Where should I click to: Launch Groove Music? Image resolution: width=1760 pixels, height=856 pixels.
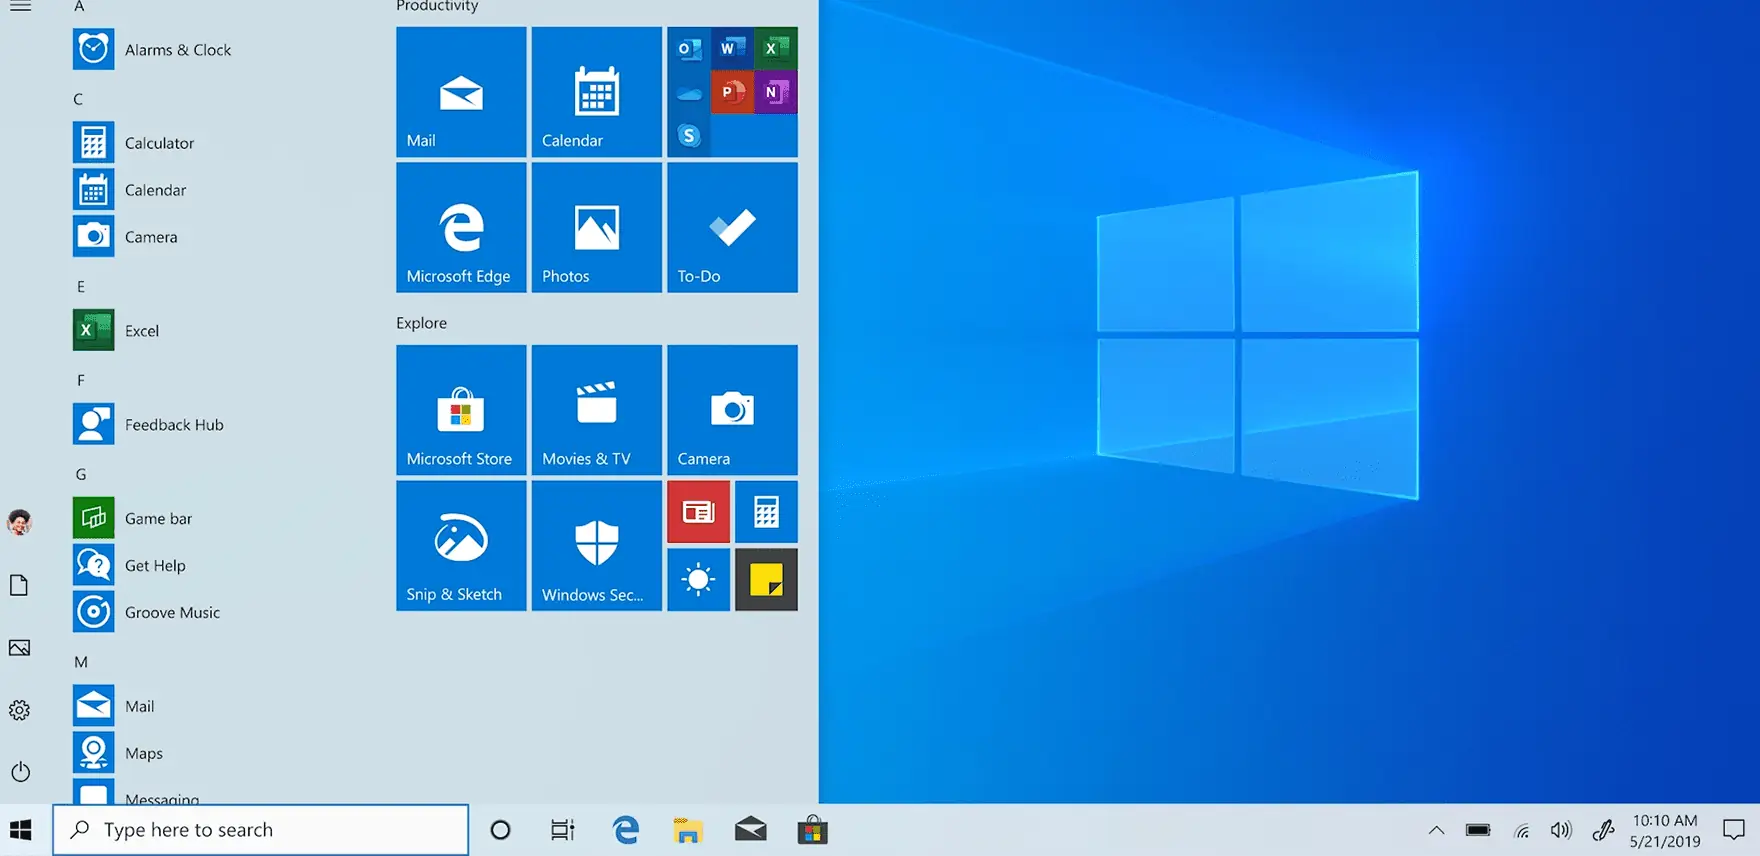click(x=146, y=613)
